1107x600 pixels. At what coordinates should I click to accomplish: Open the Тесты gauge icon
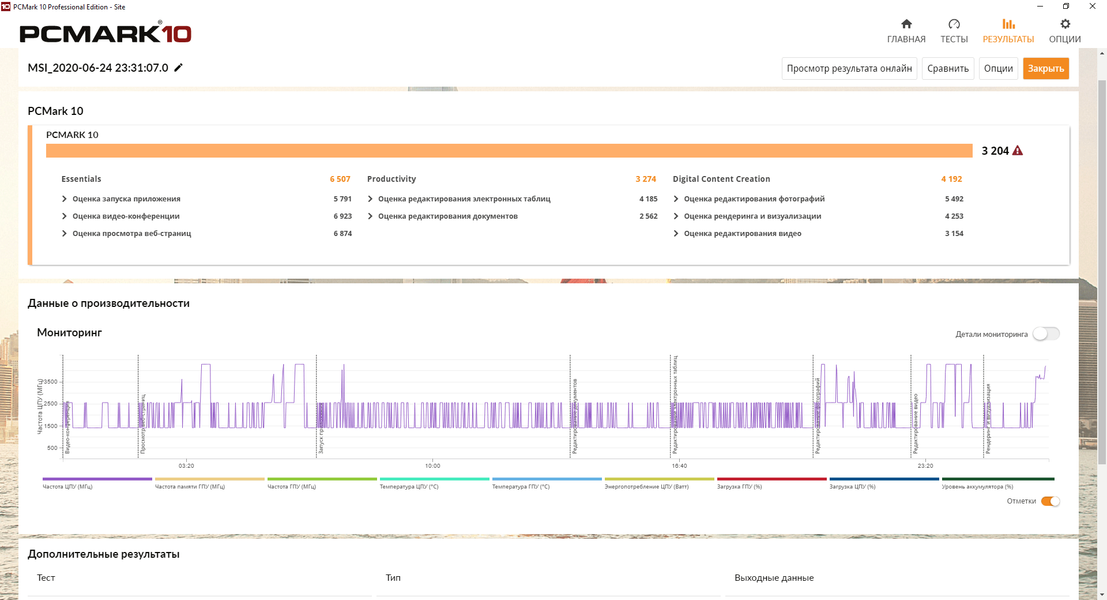tap(954, 24)
